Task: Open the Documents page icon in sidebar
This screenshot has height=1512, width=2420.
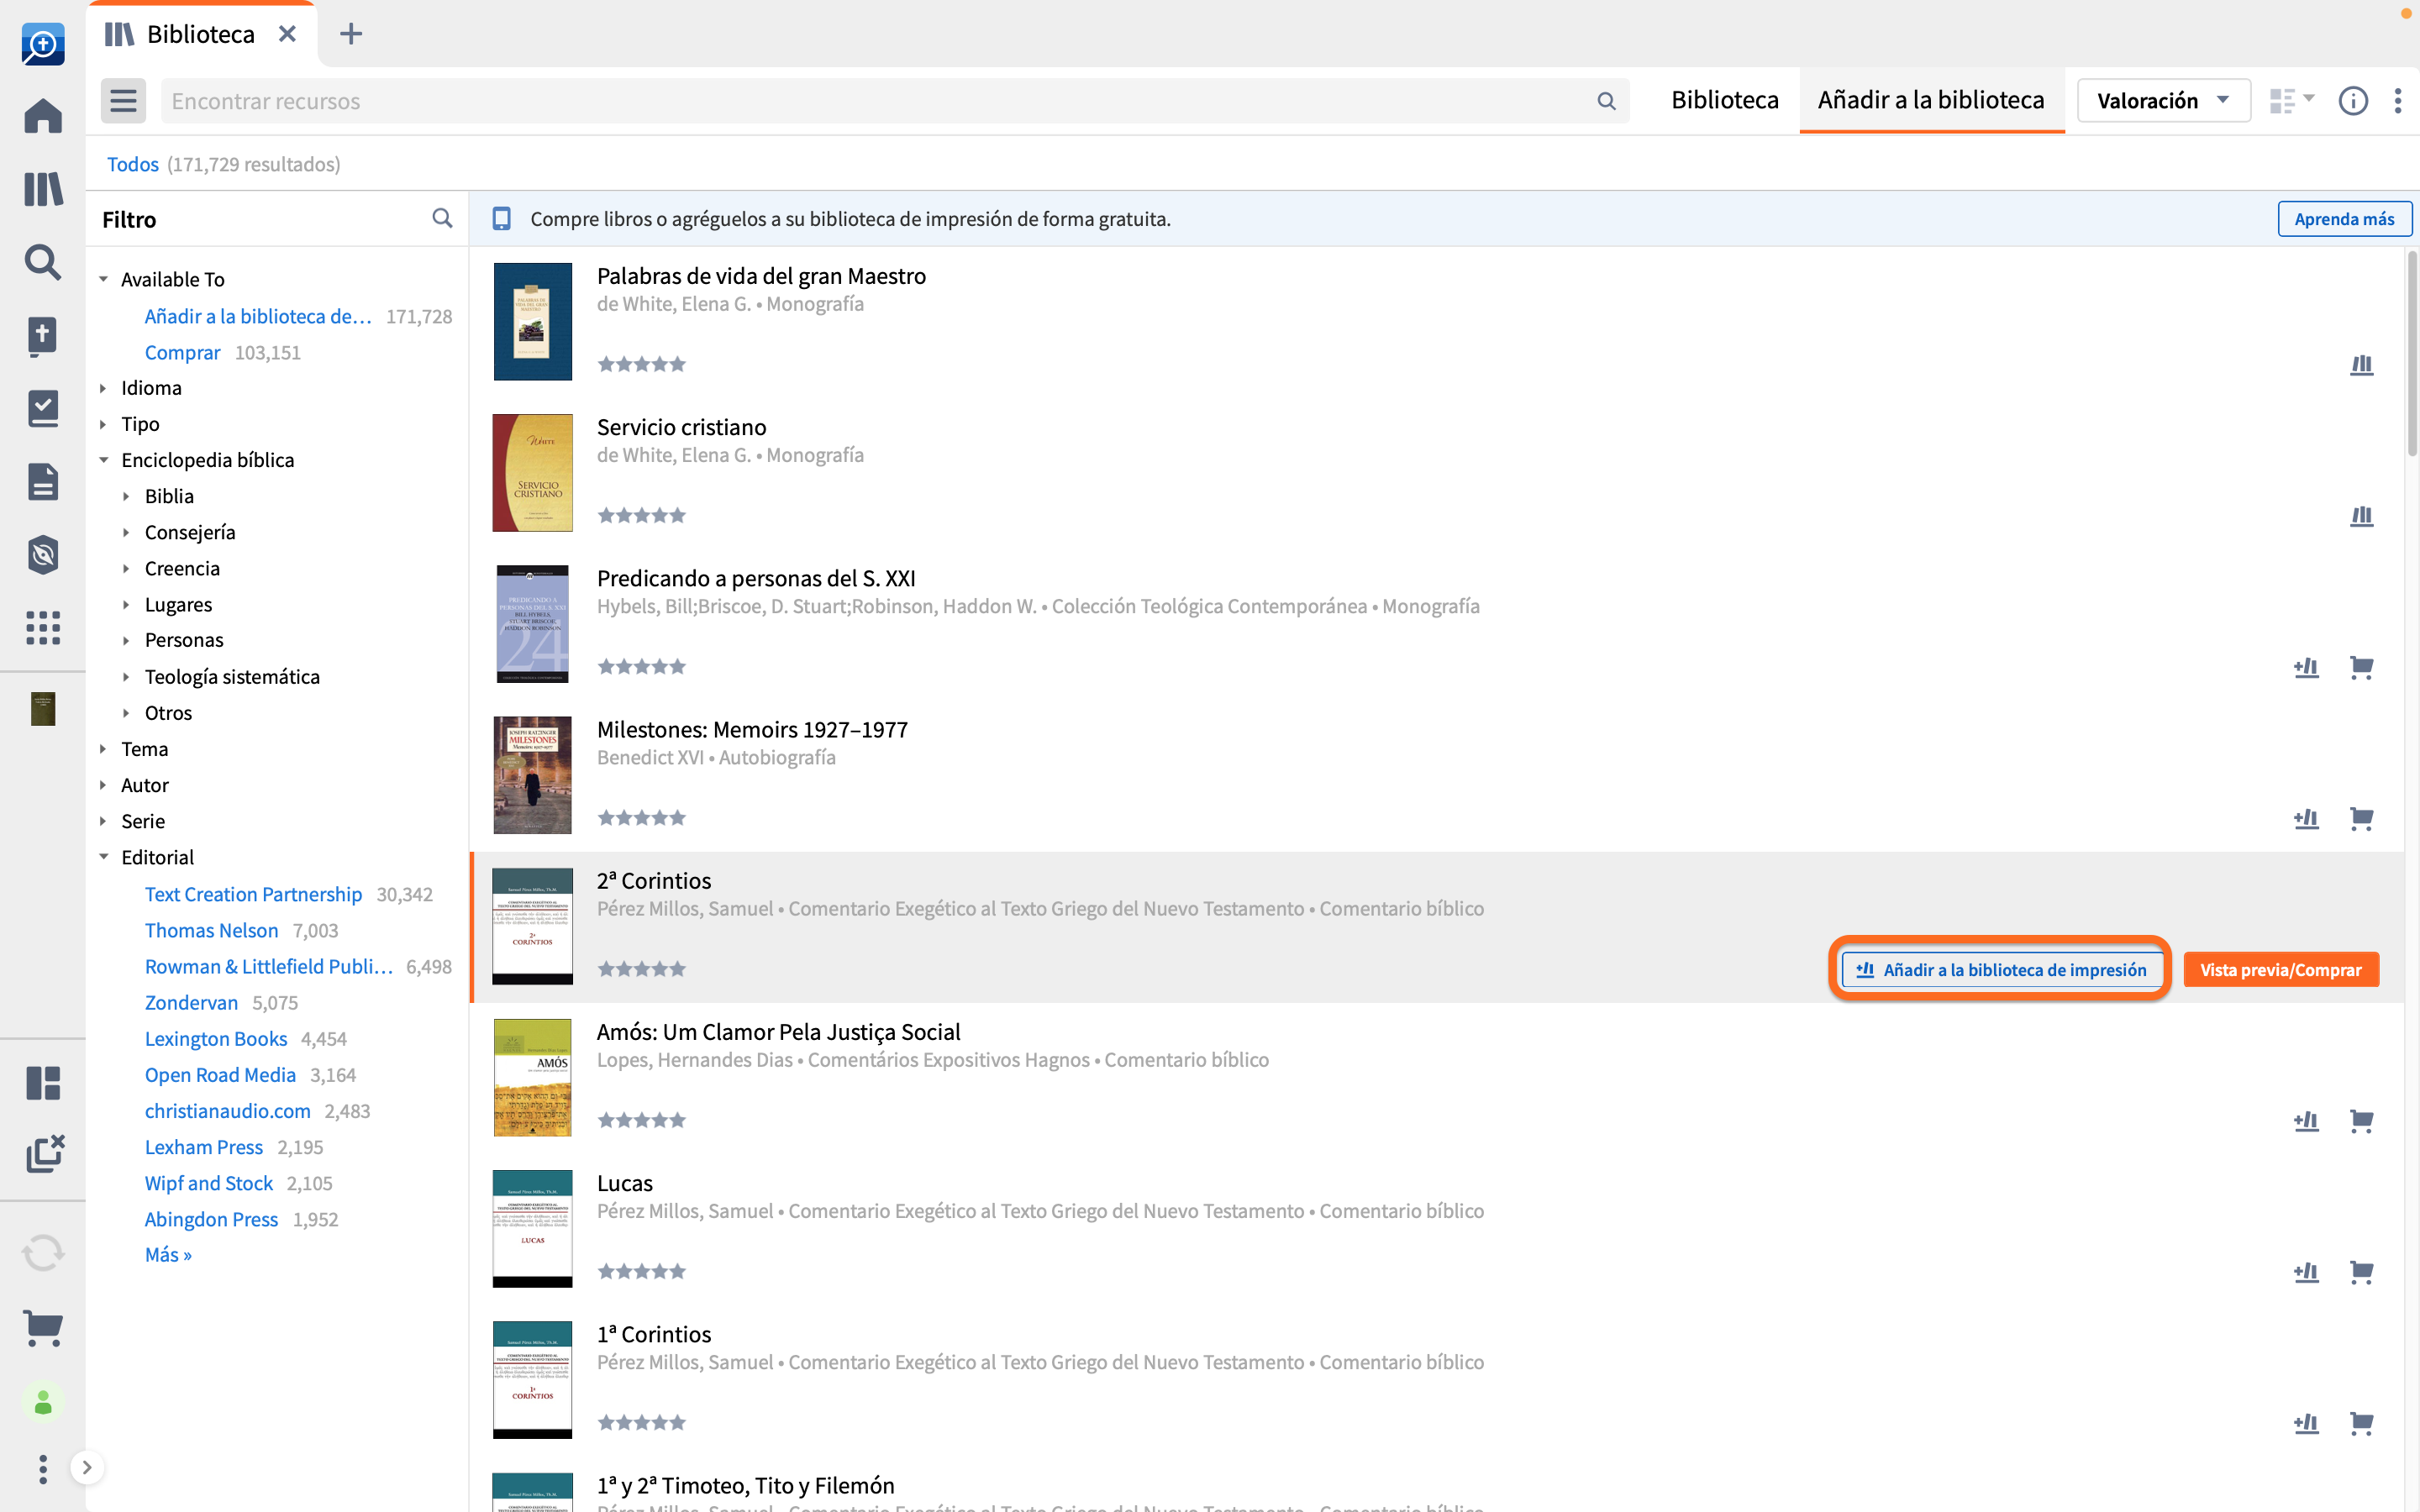Action: (x=43, y=481)
